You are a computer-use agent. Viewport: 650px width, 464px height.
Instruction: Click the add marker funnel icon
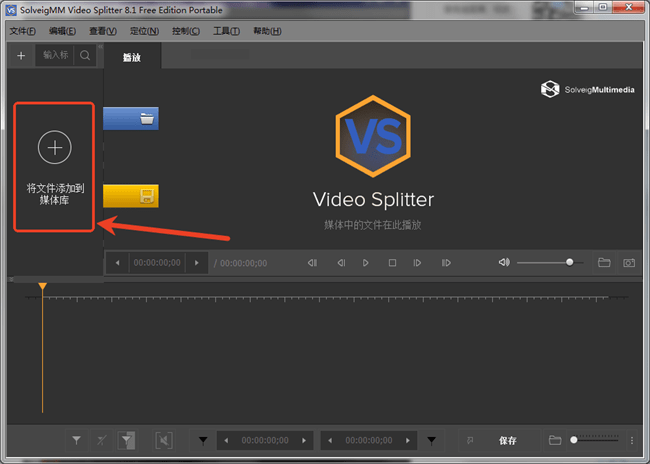[76, 440]
